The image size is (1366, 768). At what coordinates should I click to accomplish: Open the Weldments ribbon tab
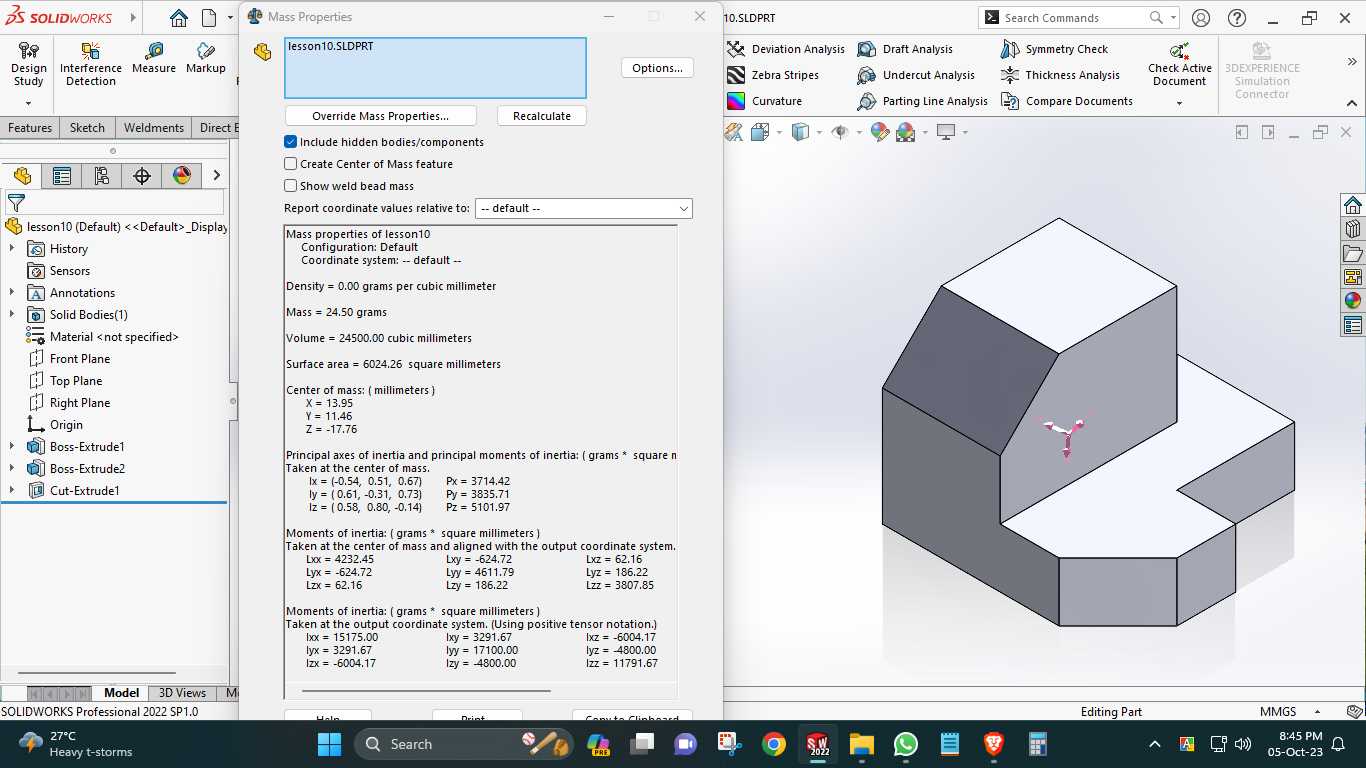[x=153, y=128]
